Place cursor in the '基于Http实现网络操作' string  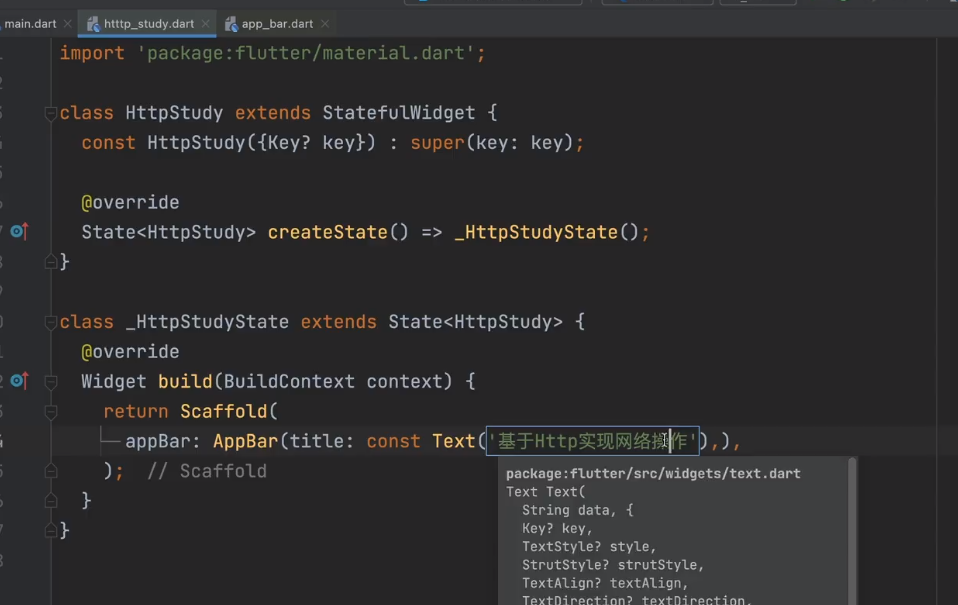(x=592, y=441)
